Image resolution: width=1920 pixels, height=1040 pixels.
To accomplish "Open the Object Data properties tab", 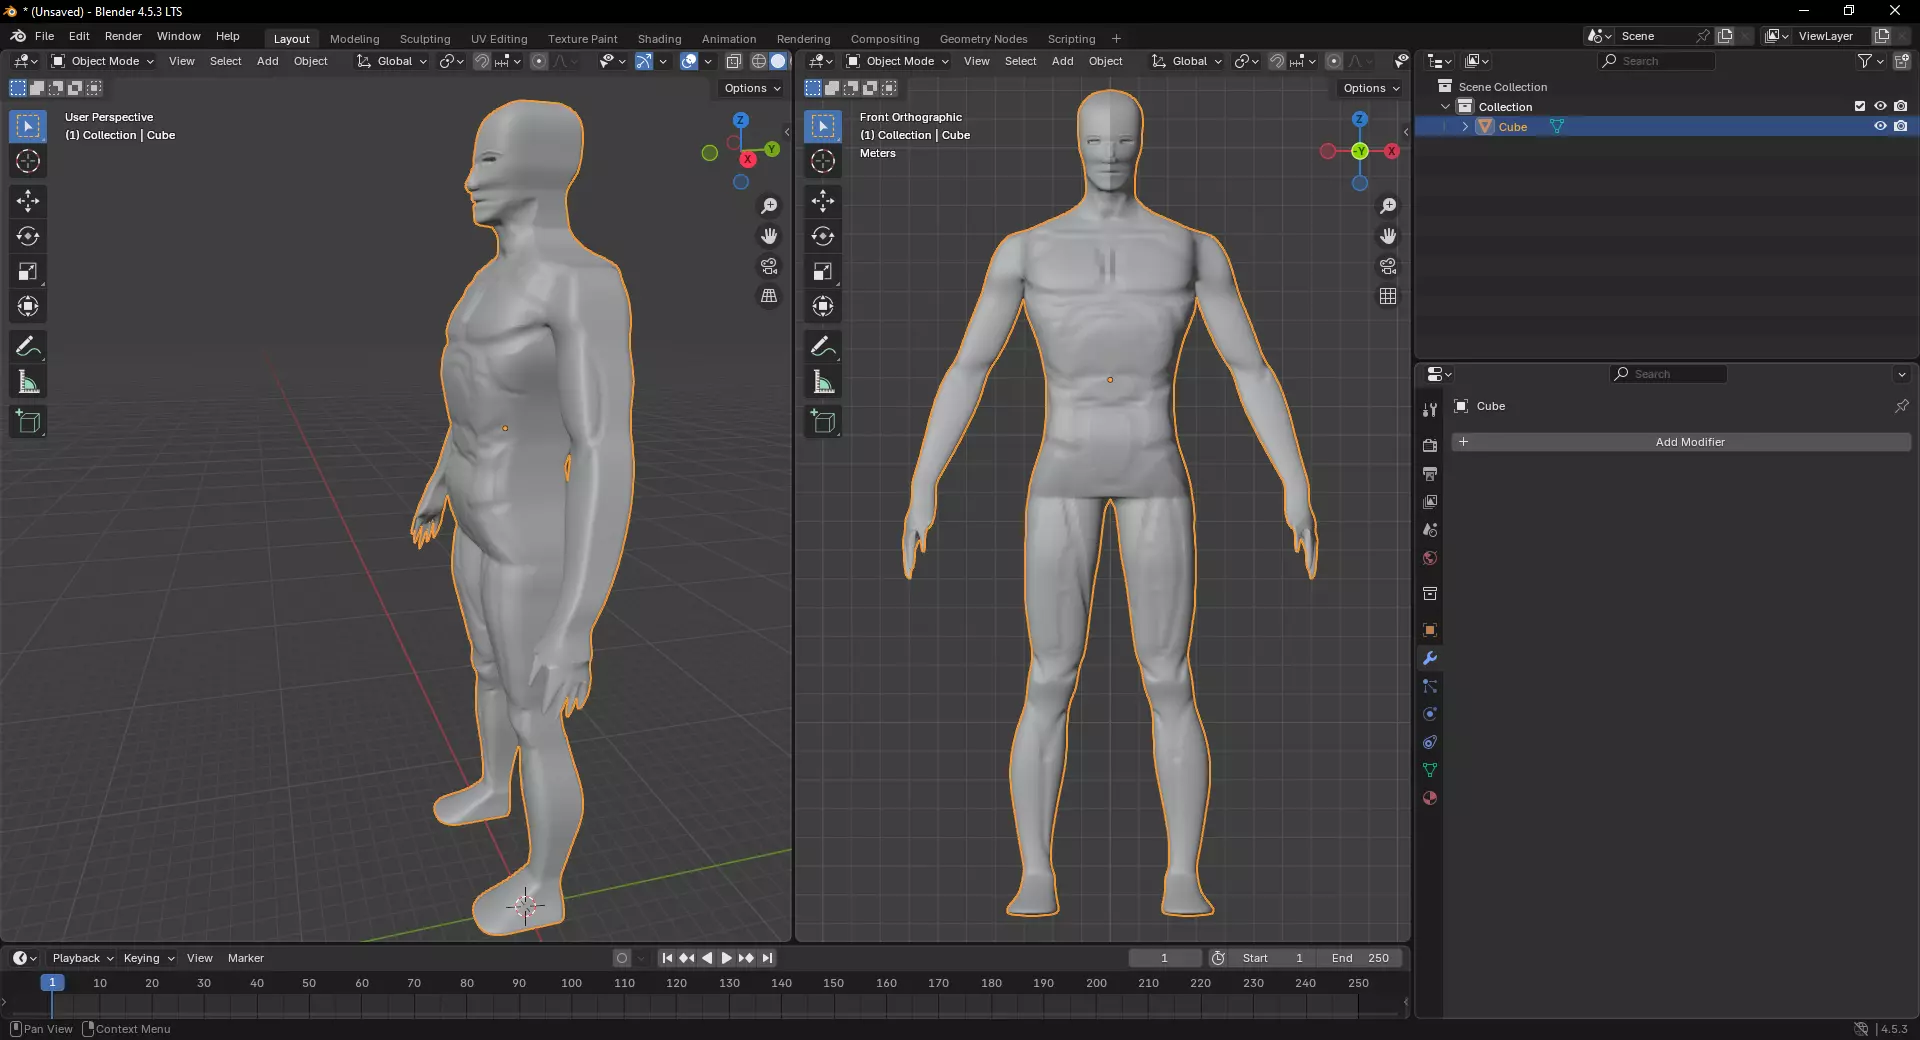I will 1430,770.
